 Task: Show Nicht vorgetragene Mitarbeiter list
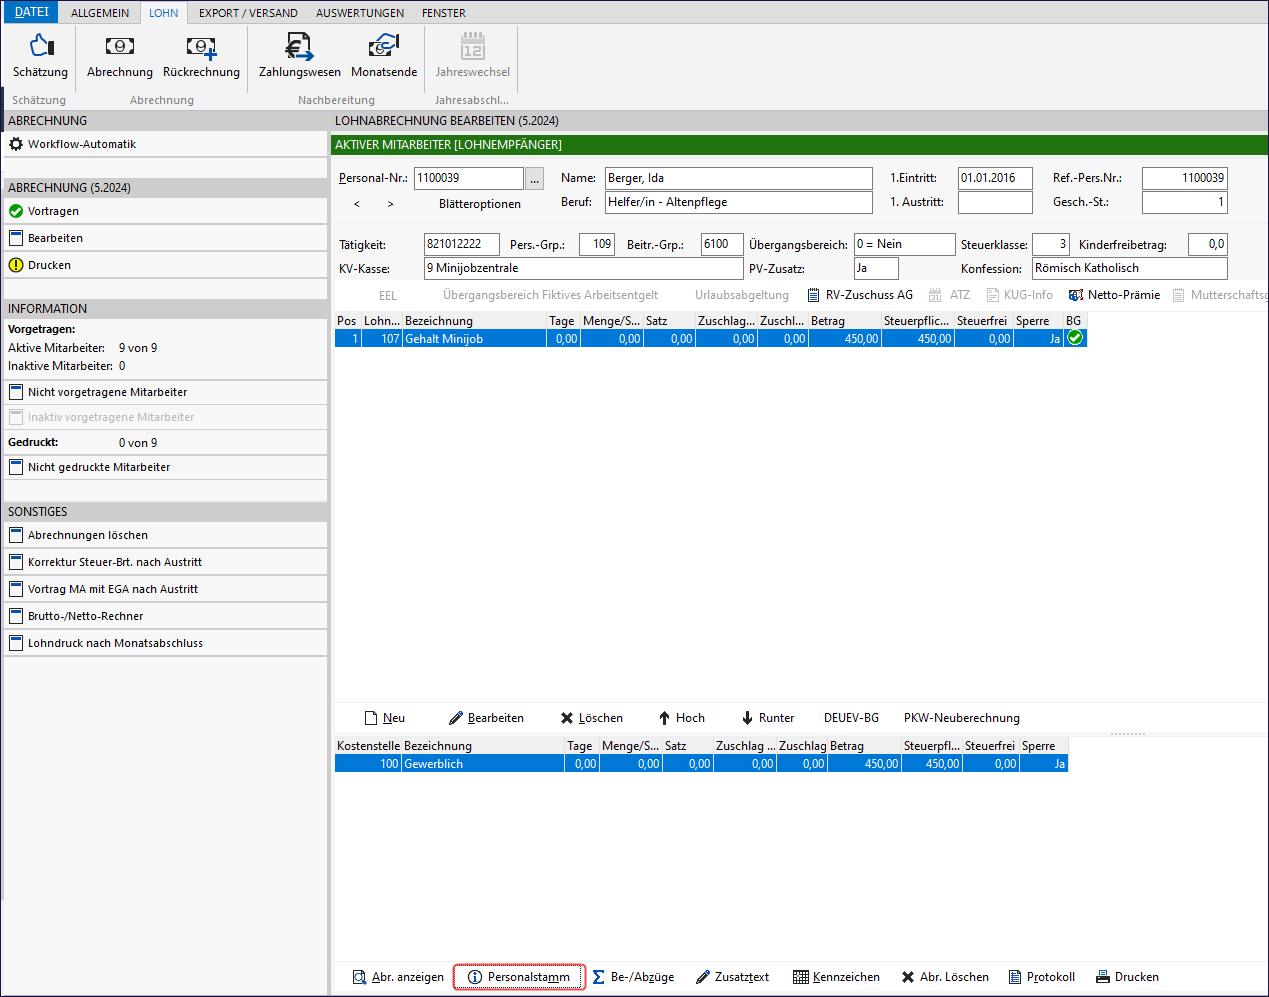(165, 392)
